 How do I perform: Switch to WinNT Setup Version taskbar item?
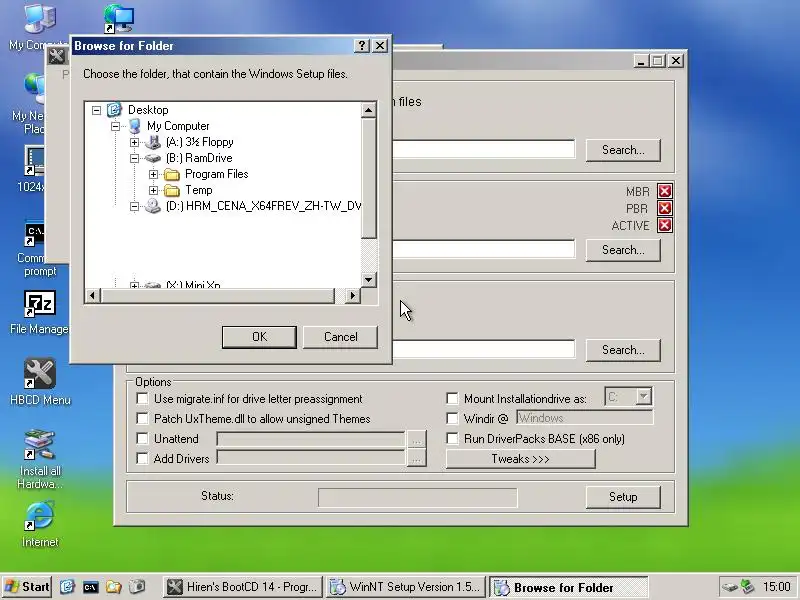tap(406, 587)
